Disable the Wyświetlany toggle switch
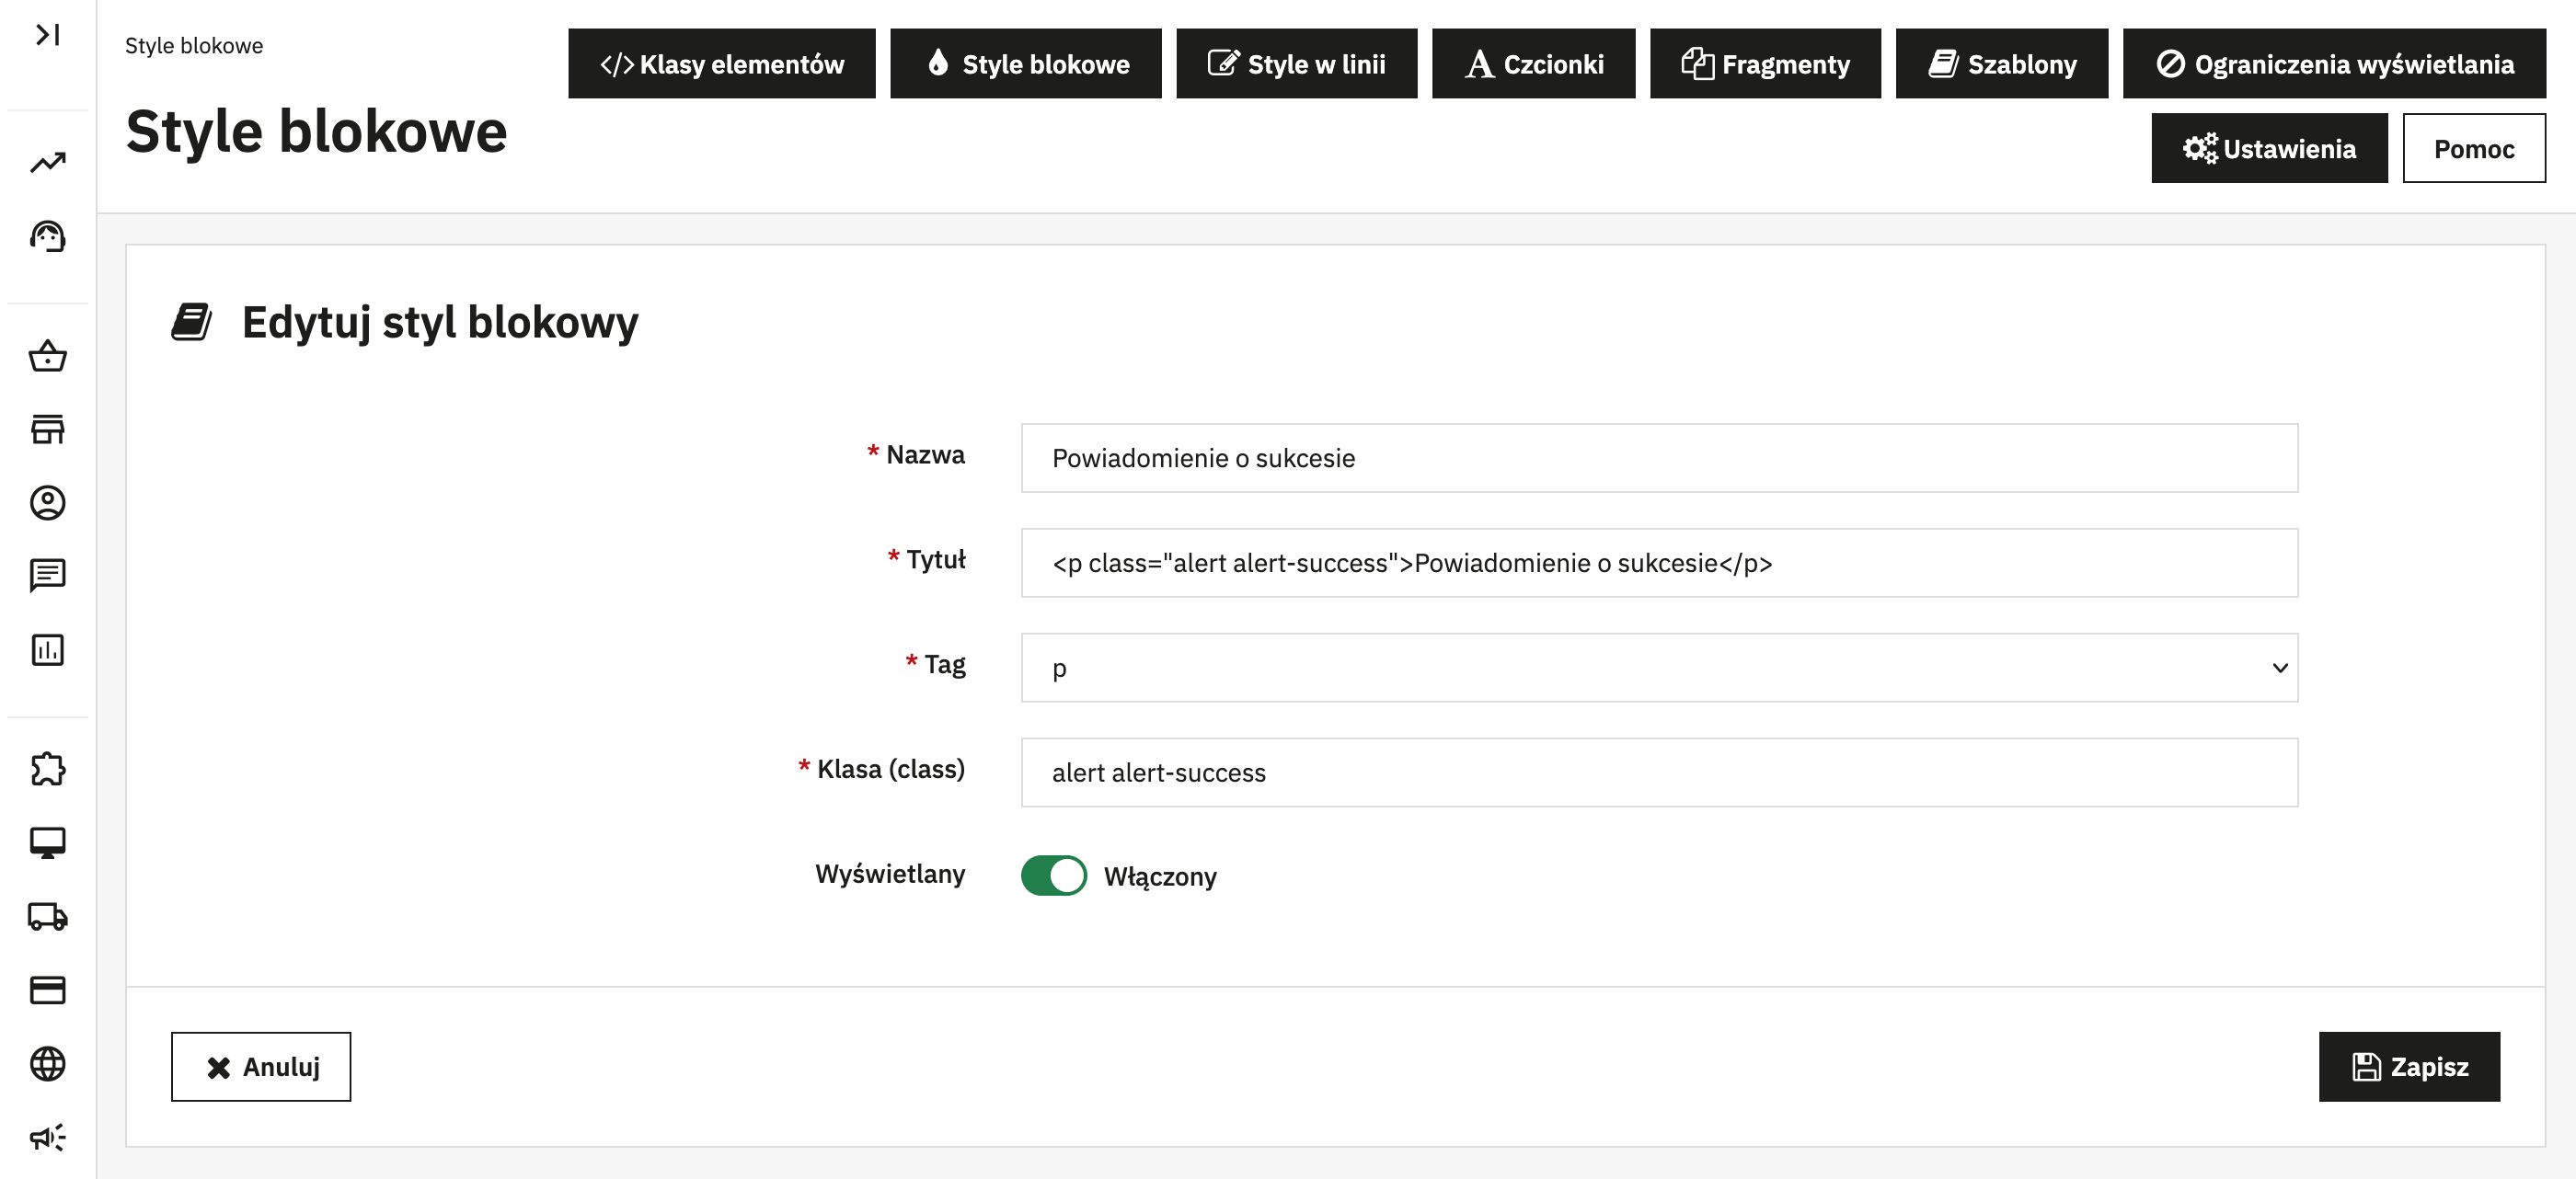2576x1179 pixels. pyautogui.click(x=1053, y=875)
